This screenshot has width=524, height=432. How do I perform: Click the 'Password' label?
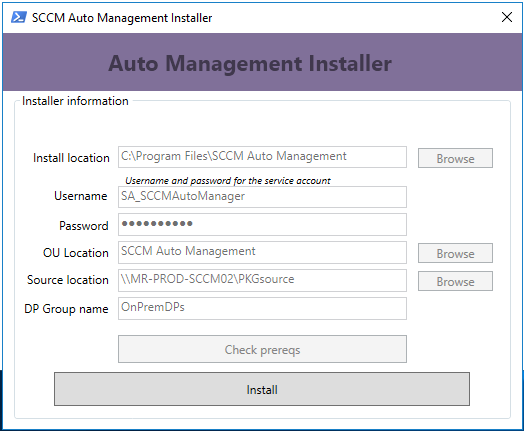pyautogui.click(x=84, y=226)
